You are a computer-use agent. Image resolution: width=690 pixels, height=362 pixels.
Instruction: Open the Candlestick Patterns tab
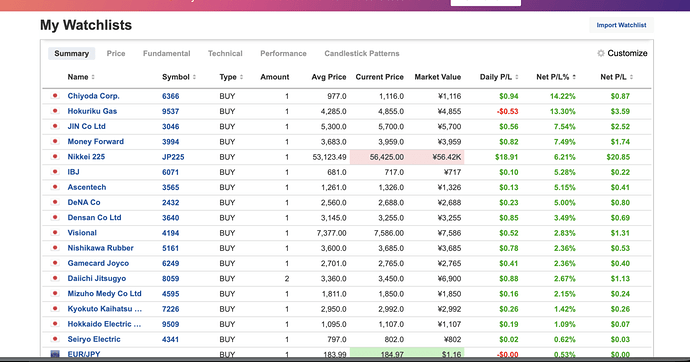coord(362,53)
